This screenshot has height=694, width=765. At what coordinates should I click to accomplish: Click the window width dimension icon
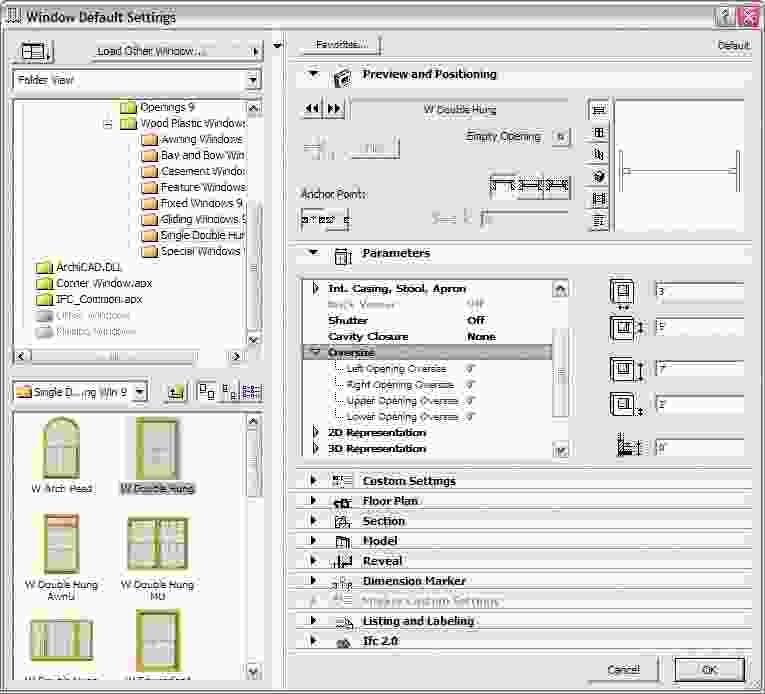(622, 293)
